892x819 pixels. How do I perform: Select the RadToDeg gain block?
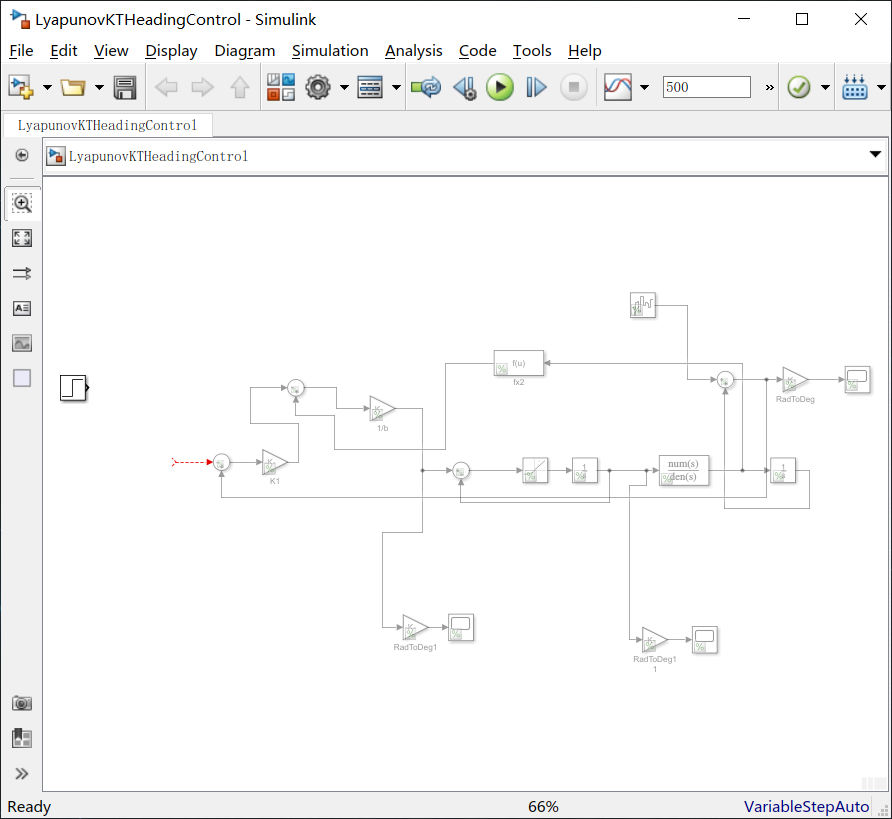[x=795, y=380]
